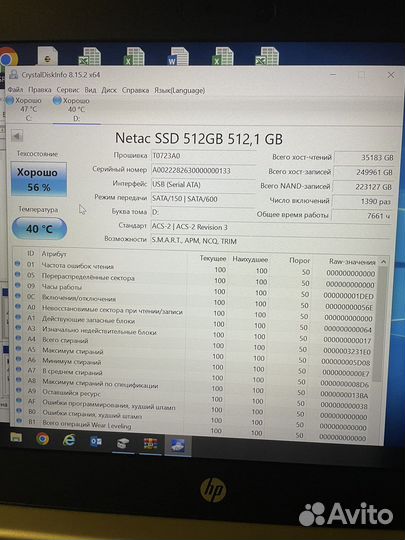The width and height of the screenshot is (405, 540).
Task: Click the host writes value 249961 GB
Action: point(364,172)
